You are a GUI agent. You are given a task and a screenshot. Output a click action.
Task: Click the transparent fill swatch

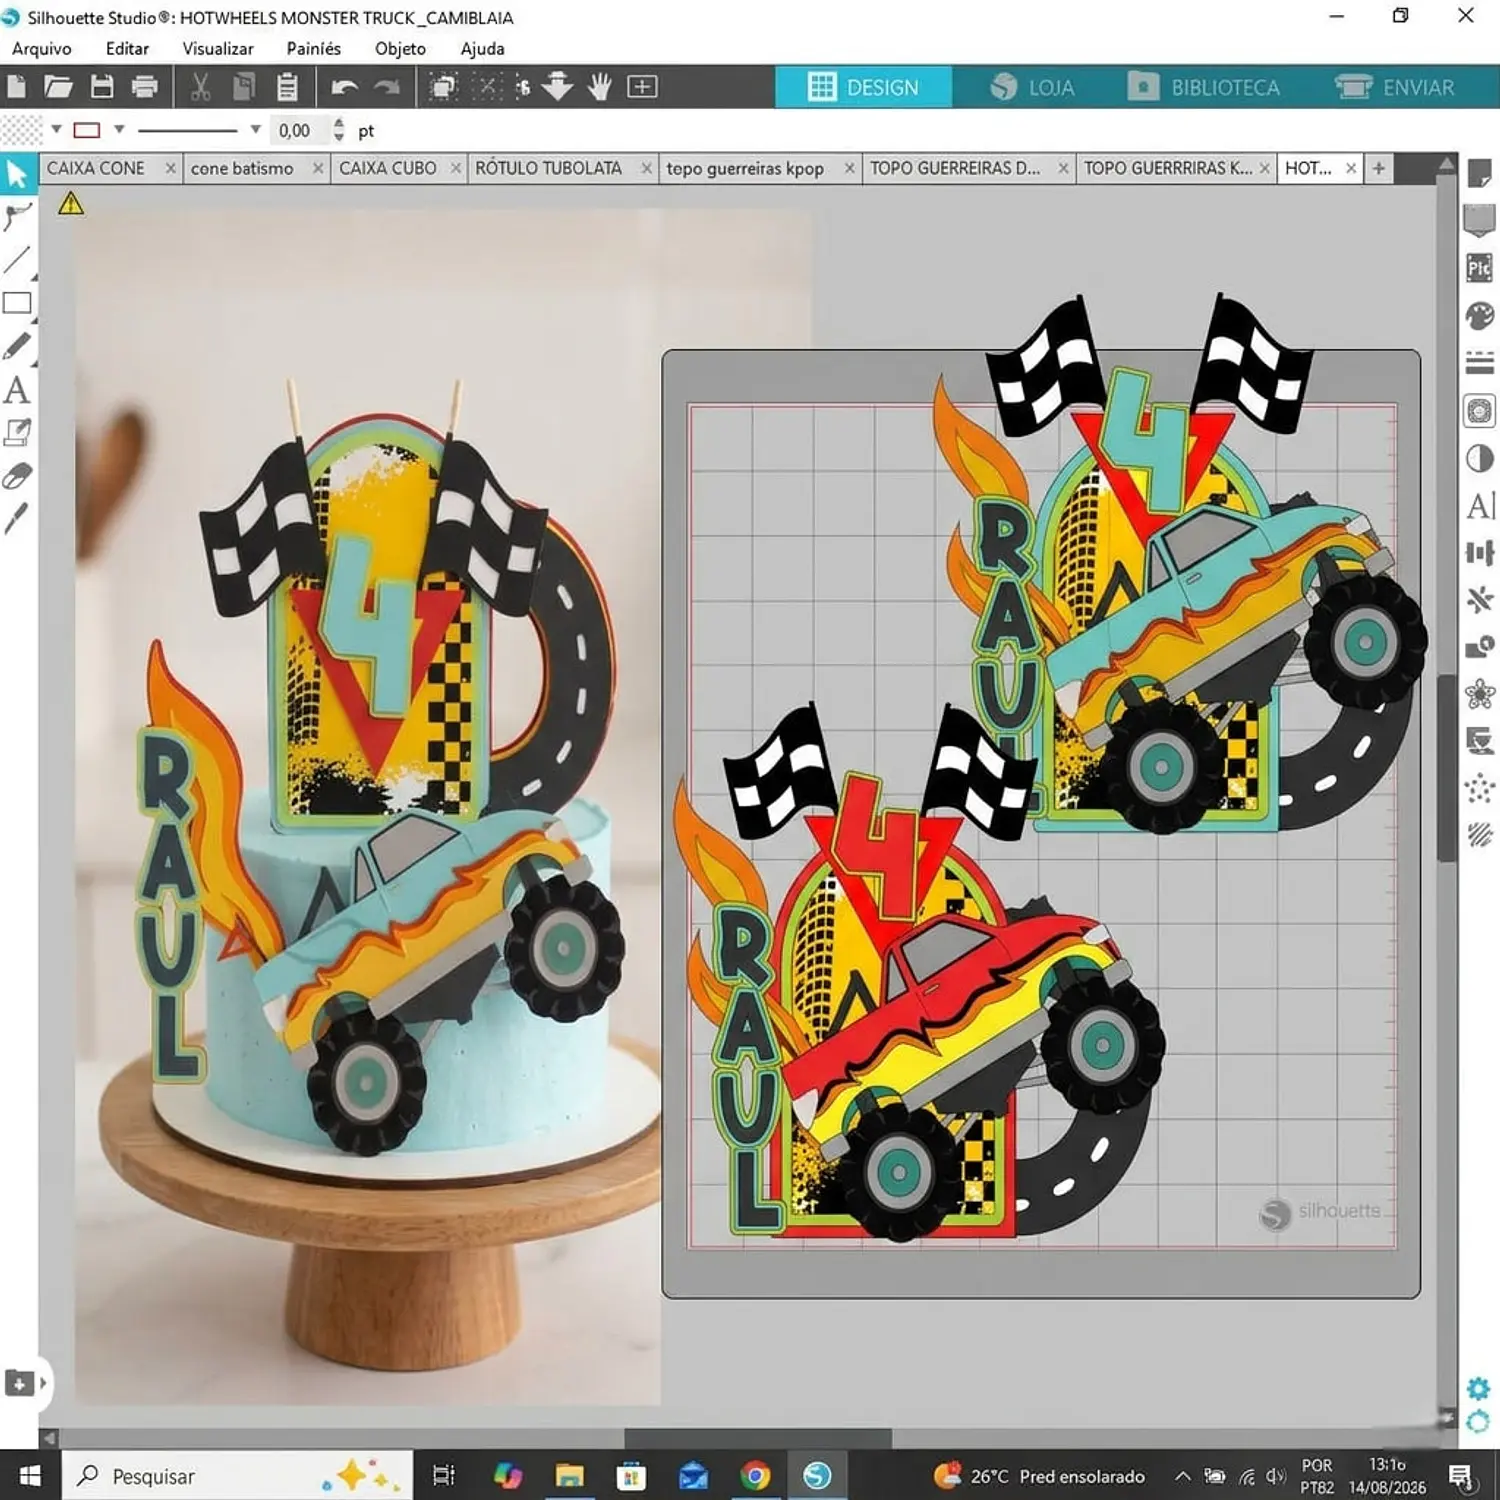point(21,130)
